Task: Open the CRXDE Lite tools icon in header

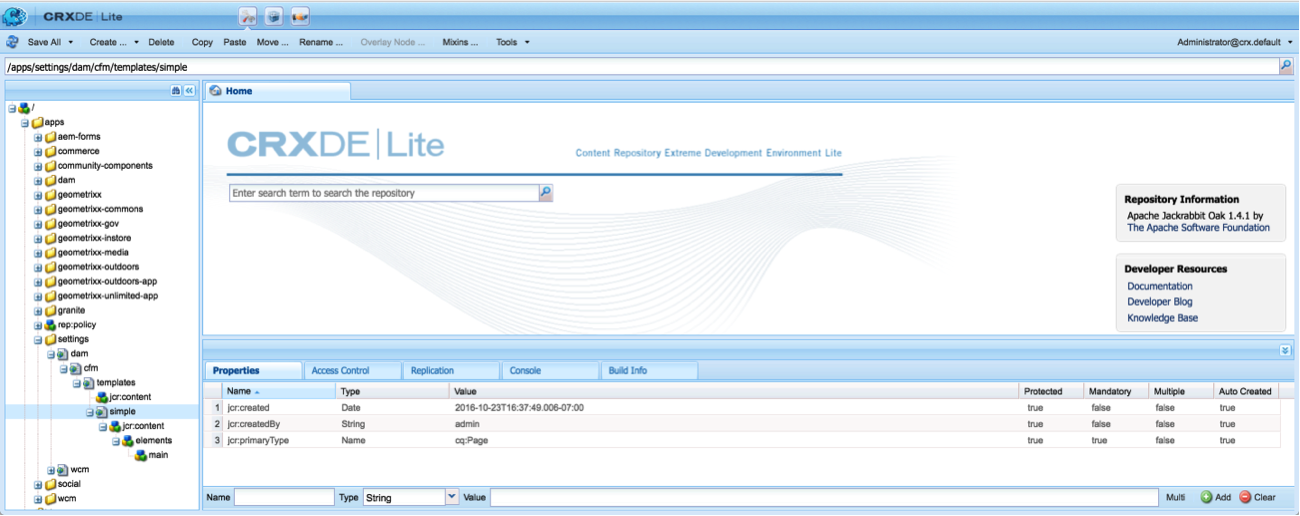Action: (x=248, y=17)
